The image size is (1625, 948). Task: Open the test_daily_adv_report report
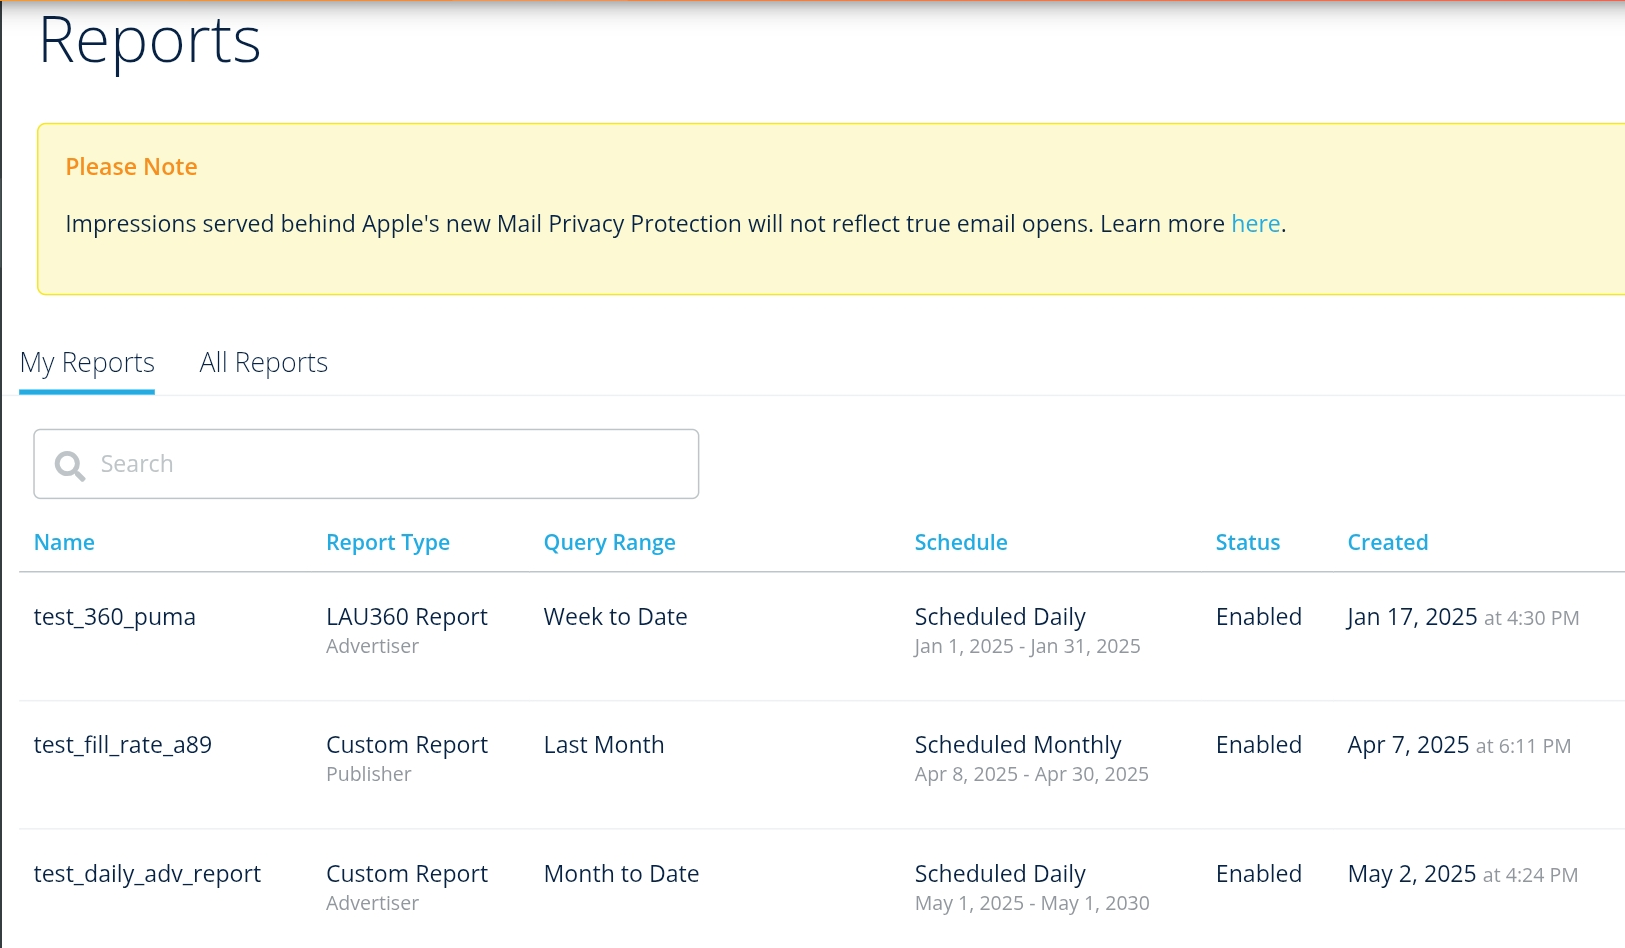coord(147,874)
